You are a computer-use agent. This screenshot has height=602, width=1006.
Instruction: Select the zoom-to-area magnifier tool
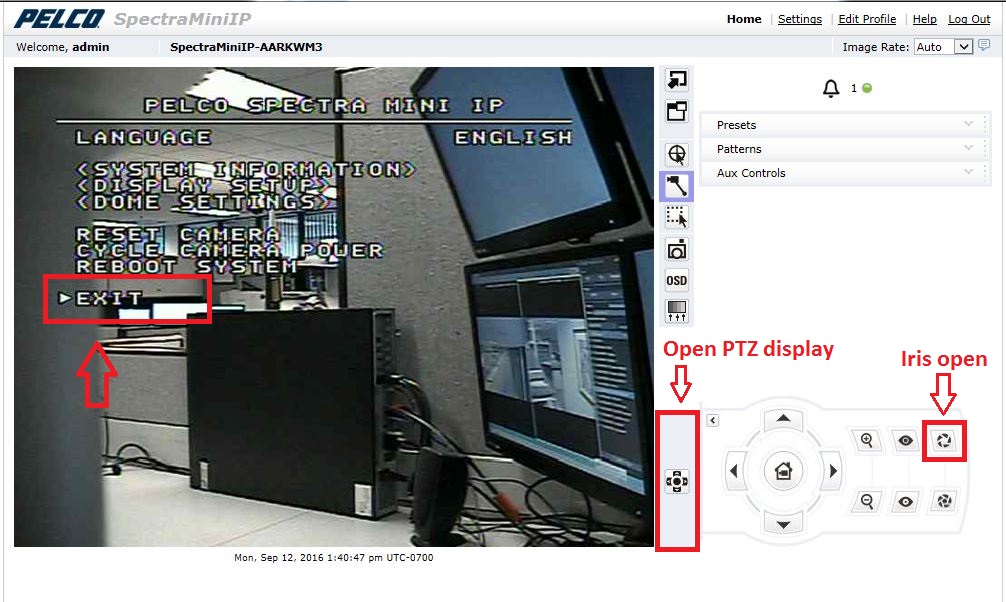pyautogui.click(x=676, y=154)
